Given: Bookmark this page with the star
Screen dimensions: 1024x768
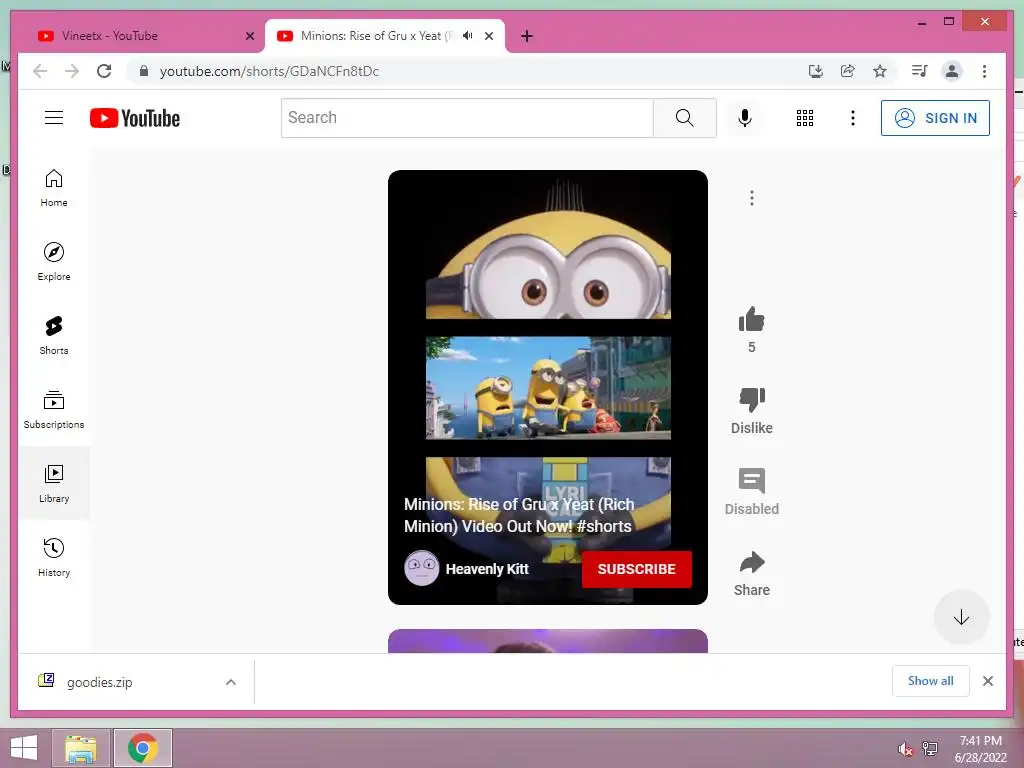Looking at the screenshot, I should tap(880, 71).
